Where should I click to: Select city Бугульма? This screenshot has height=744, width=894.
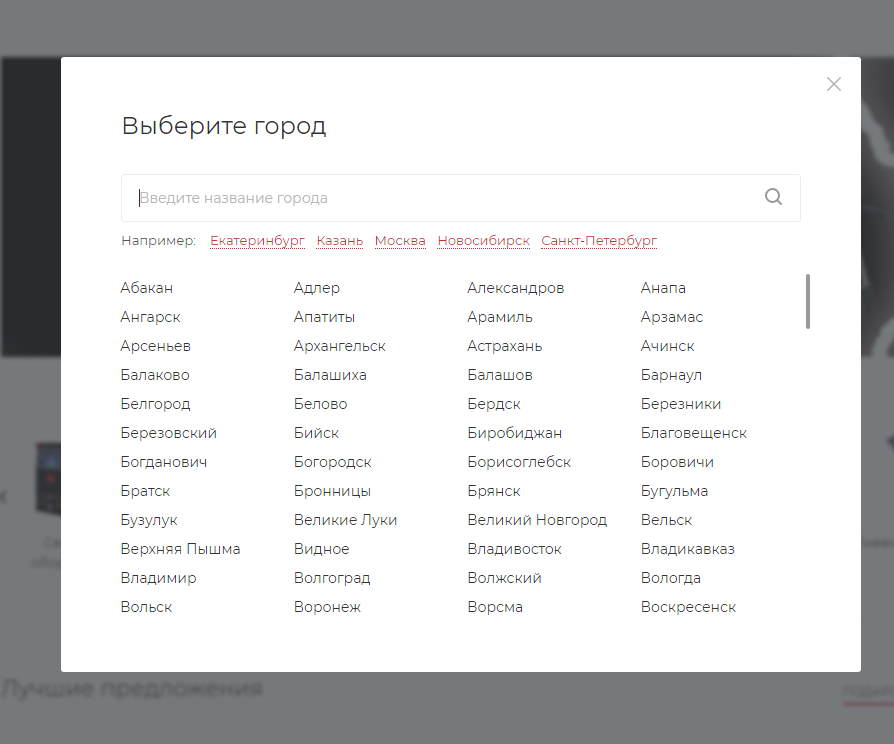pos(674,491)
